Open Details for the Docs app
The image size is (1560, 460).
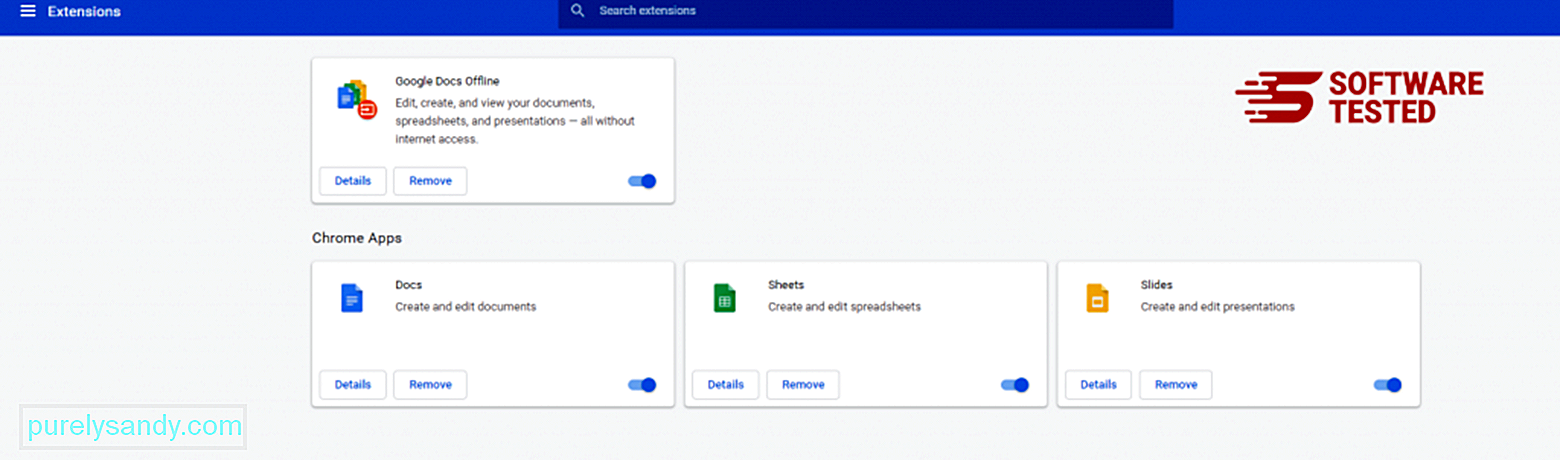pos(353,385)
